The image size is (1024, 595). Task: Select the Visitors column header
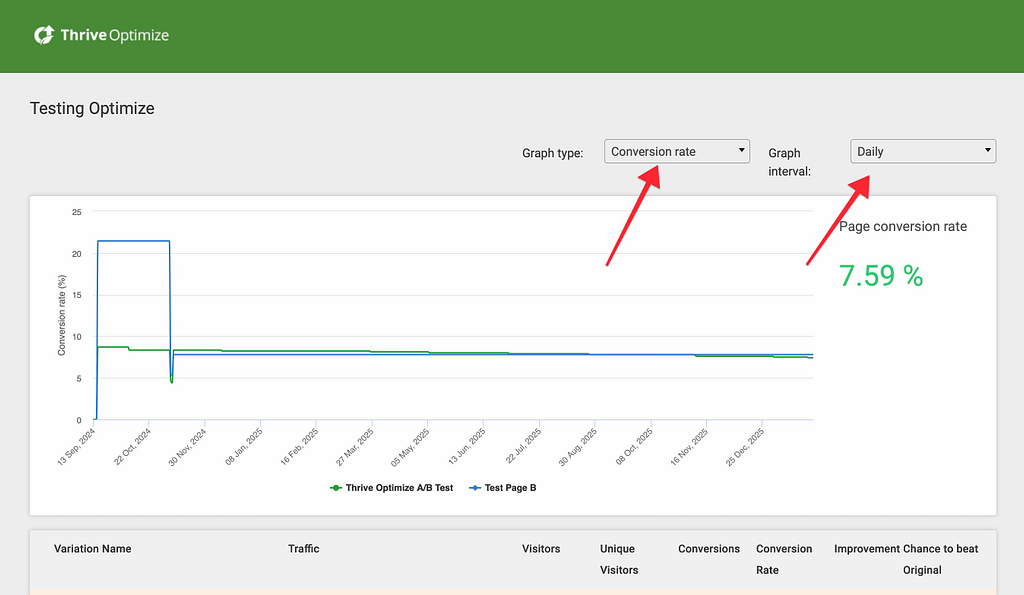(541, 549)
